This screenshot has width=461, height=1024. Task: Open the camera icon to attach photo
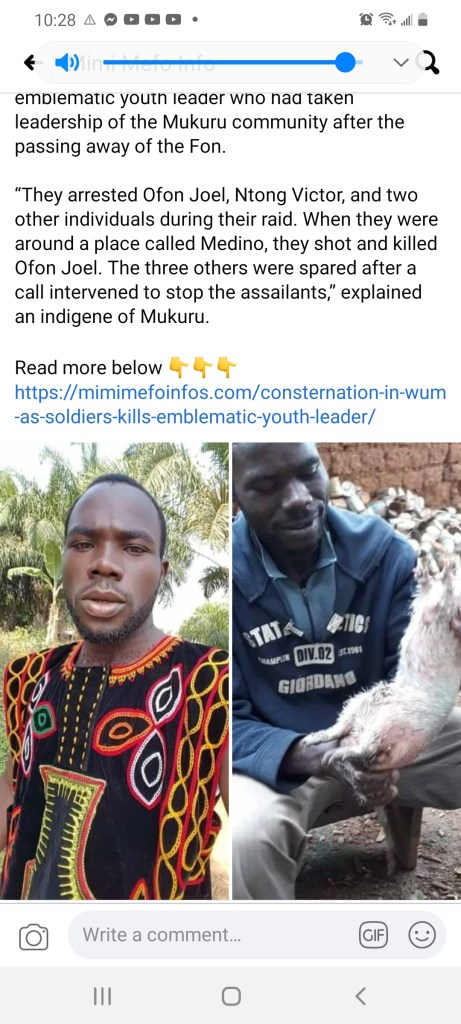pos(33,937)
